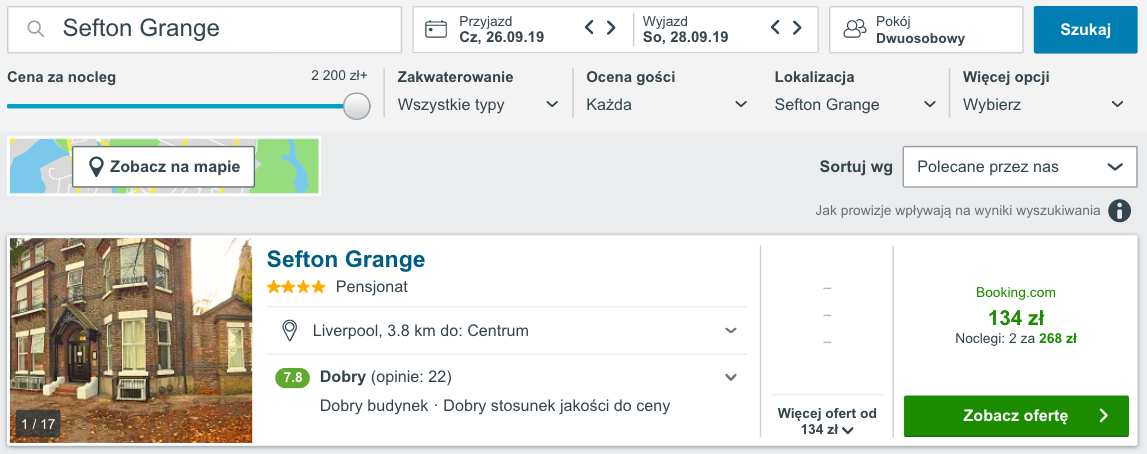Viewport: 1147px width, 454px height.
Task: Click the room guests icon
Action: [x=854, y=29]
